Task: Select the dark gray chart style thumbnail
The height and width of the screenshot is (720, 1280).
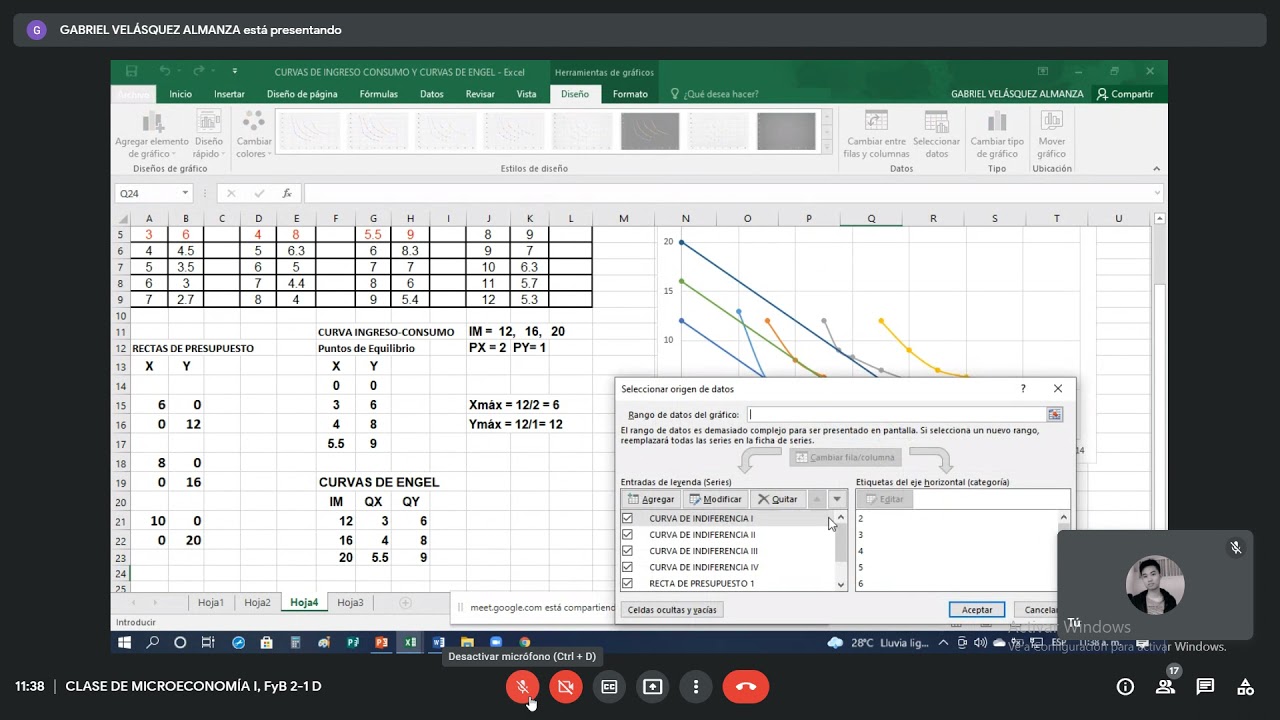Action: pyautogui.click(x=650, y=131)
